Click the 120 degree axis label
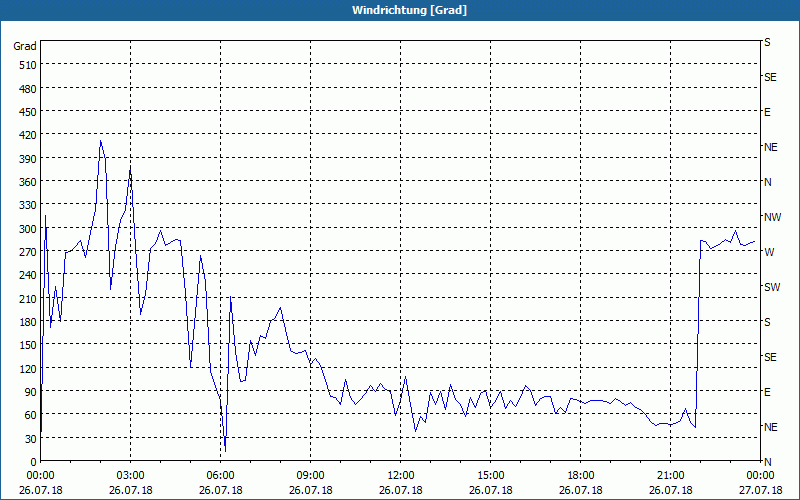 coord(28,368)
